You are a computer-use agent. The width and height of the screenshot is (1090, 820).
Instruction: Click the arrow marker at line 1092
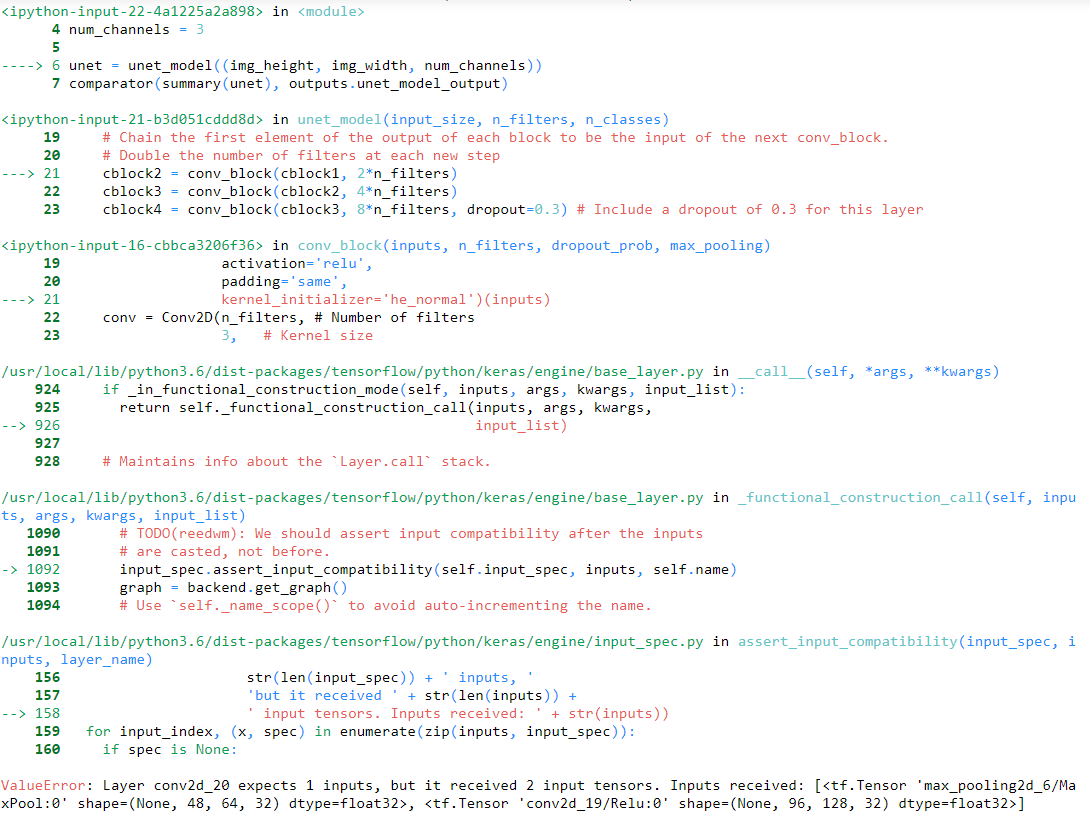pyautogui.click(x=10, y=569)
